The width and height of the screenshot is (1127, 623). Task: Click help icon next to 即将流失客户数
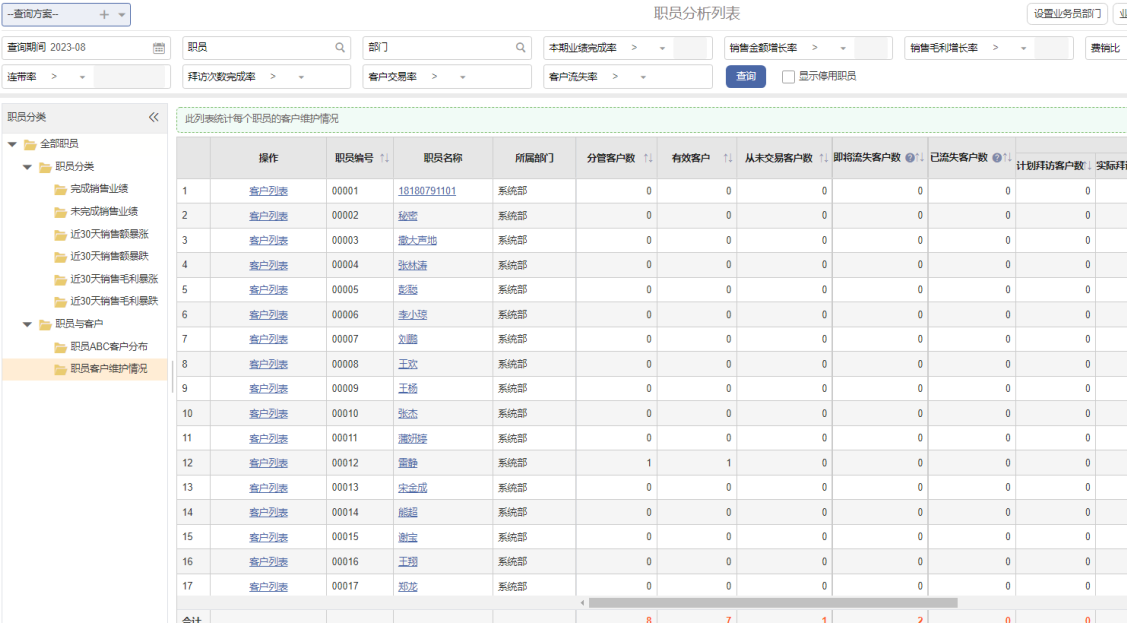coord(910,158)
